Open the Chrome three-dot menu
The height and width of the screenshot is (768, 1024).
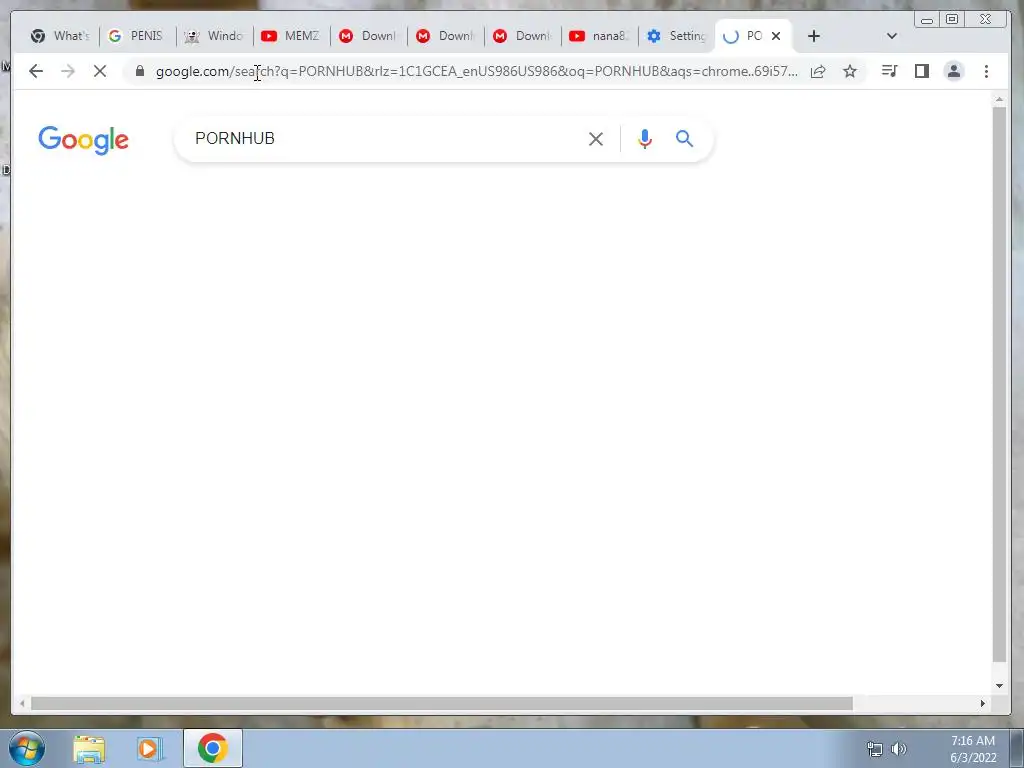click(986, 71)
